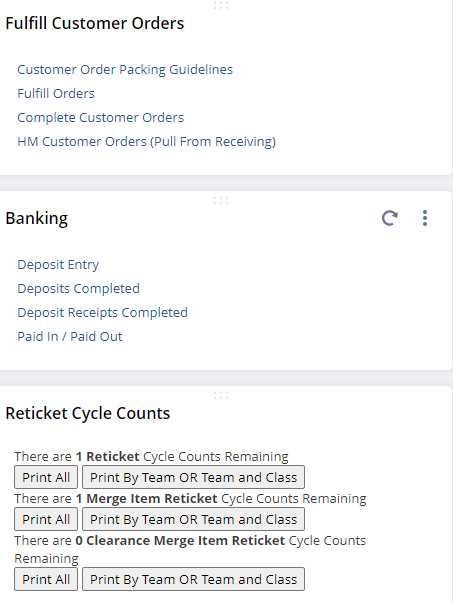Open the Deposit Entry link

tap(58, 265)
